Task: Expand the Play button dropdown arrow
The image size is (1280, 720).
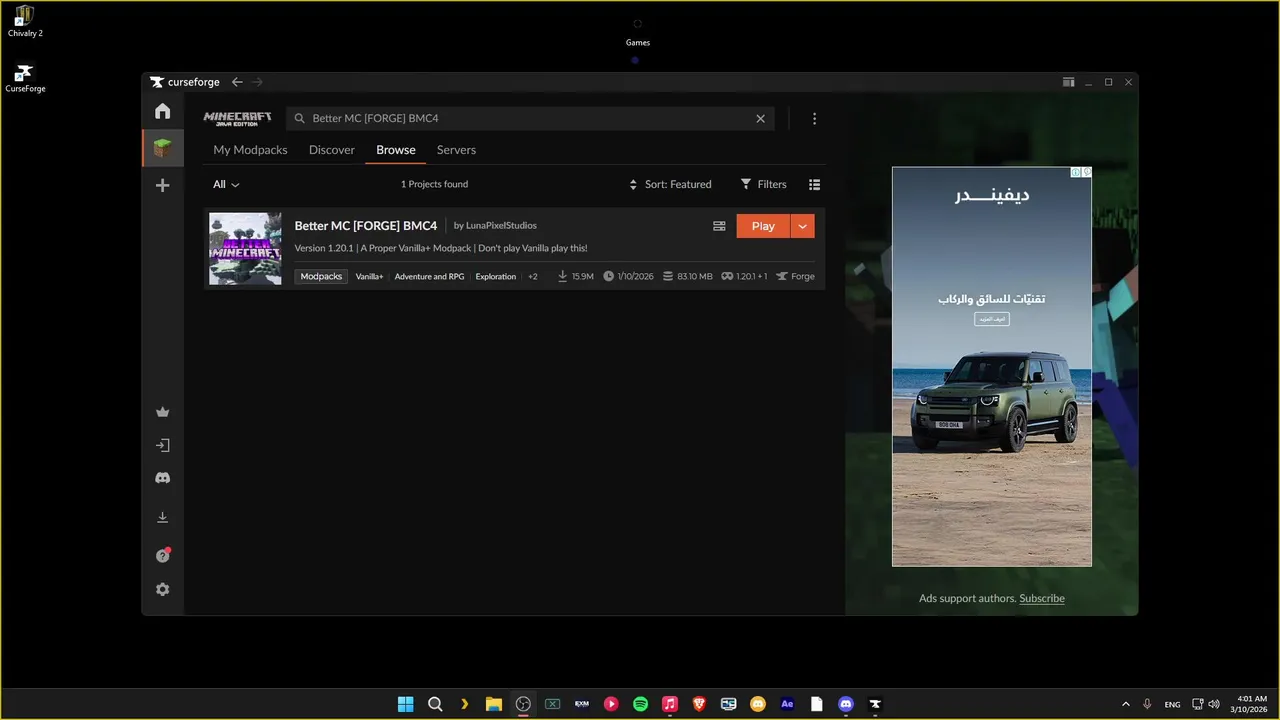Action: [x=803, y=226]
